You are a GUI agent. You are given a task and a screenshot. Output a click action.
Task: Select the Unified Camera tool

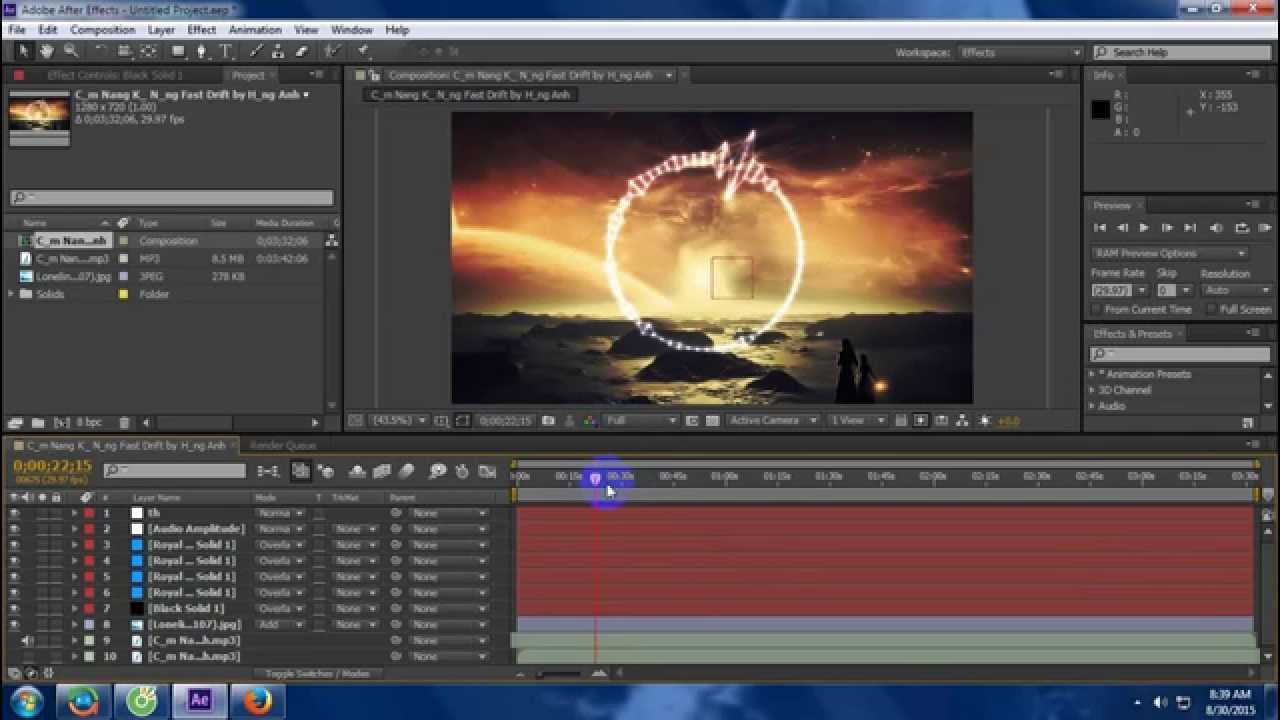click(x=125, y=51)
